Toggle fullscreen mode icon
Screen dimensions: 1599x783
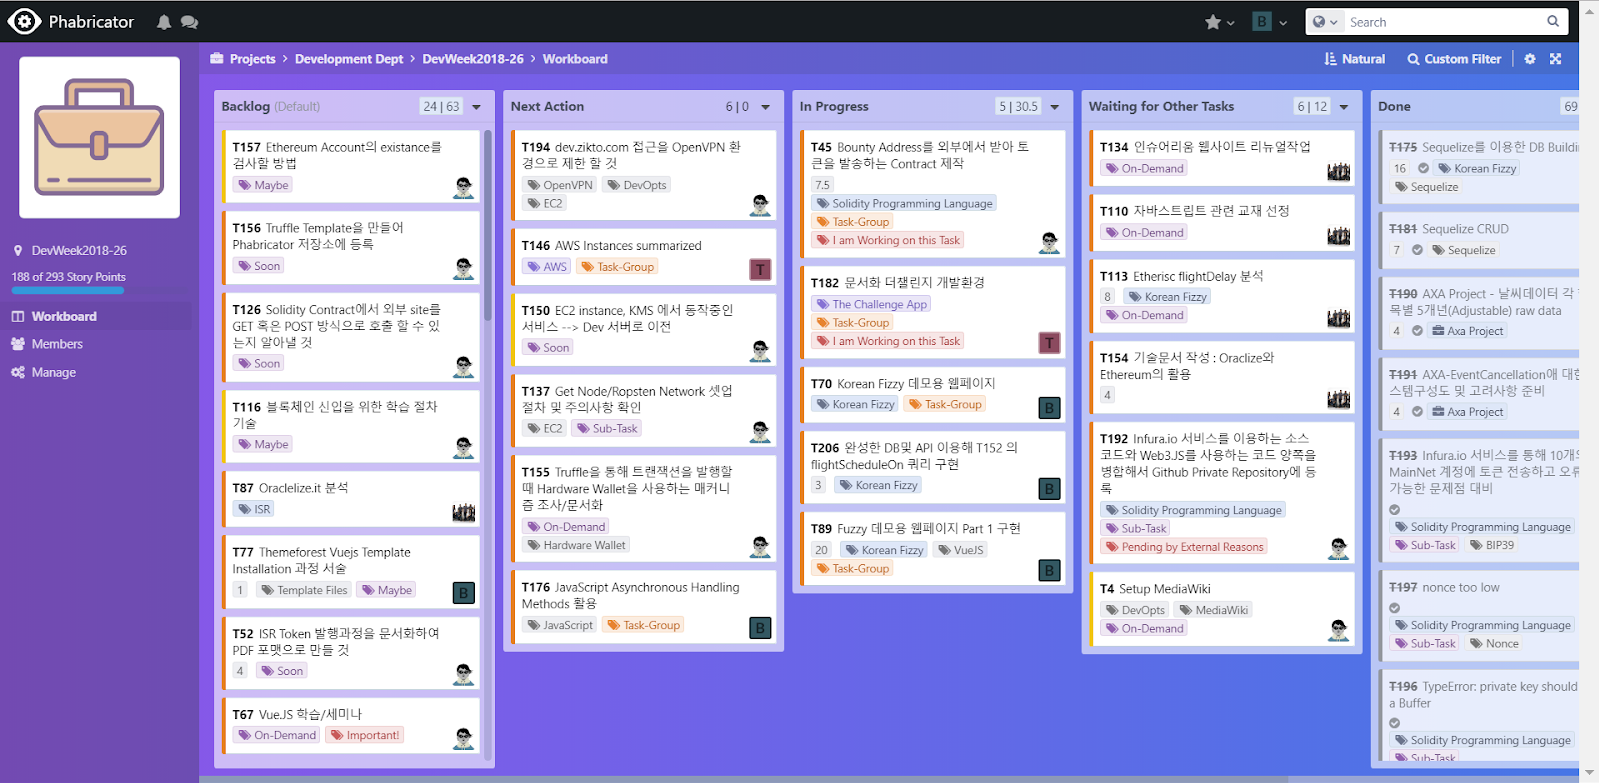pyautogui.click(x=1555, y=59)
